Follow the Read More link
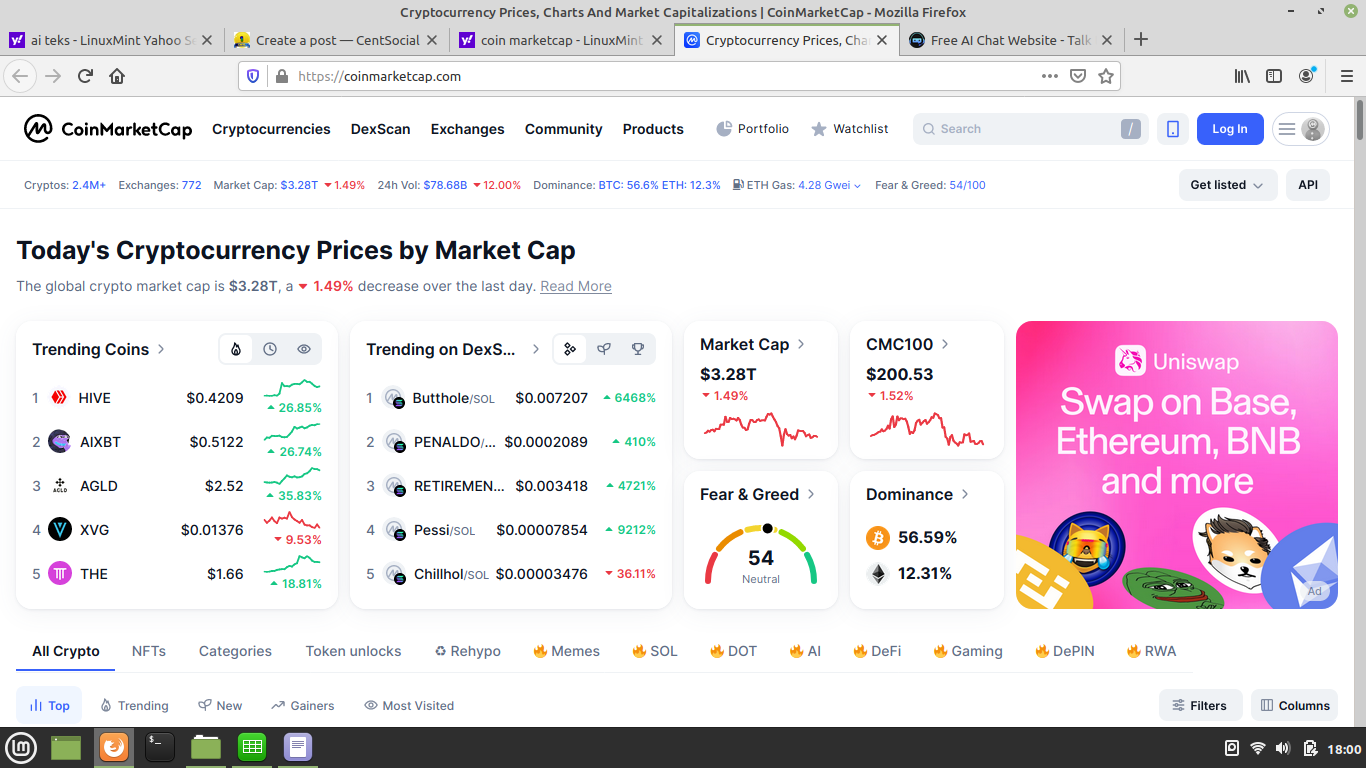This screenshot has width=1366, height=768. 576,286
